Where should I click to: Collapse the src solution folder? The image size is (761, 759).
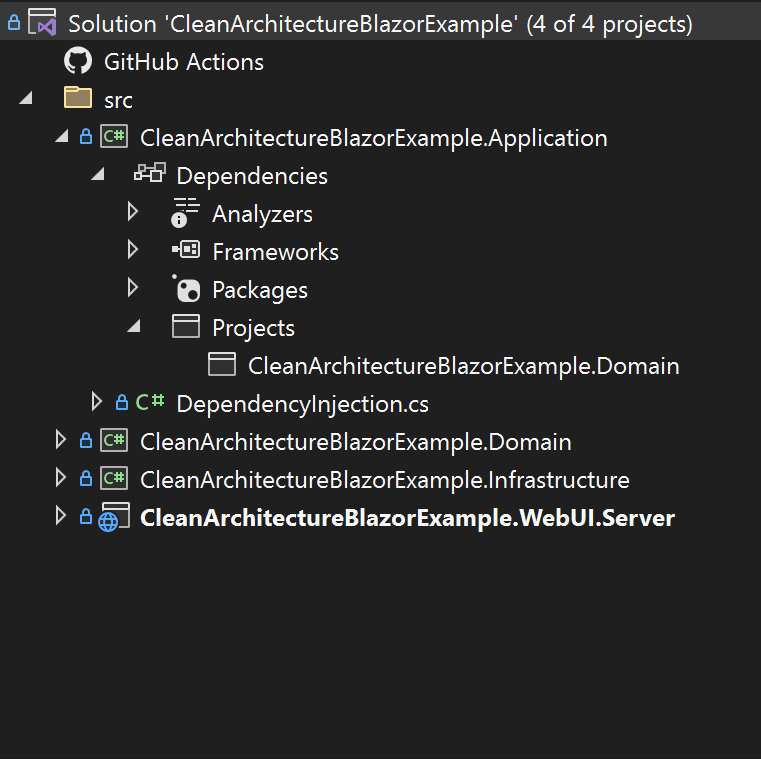[26, 99]
